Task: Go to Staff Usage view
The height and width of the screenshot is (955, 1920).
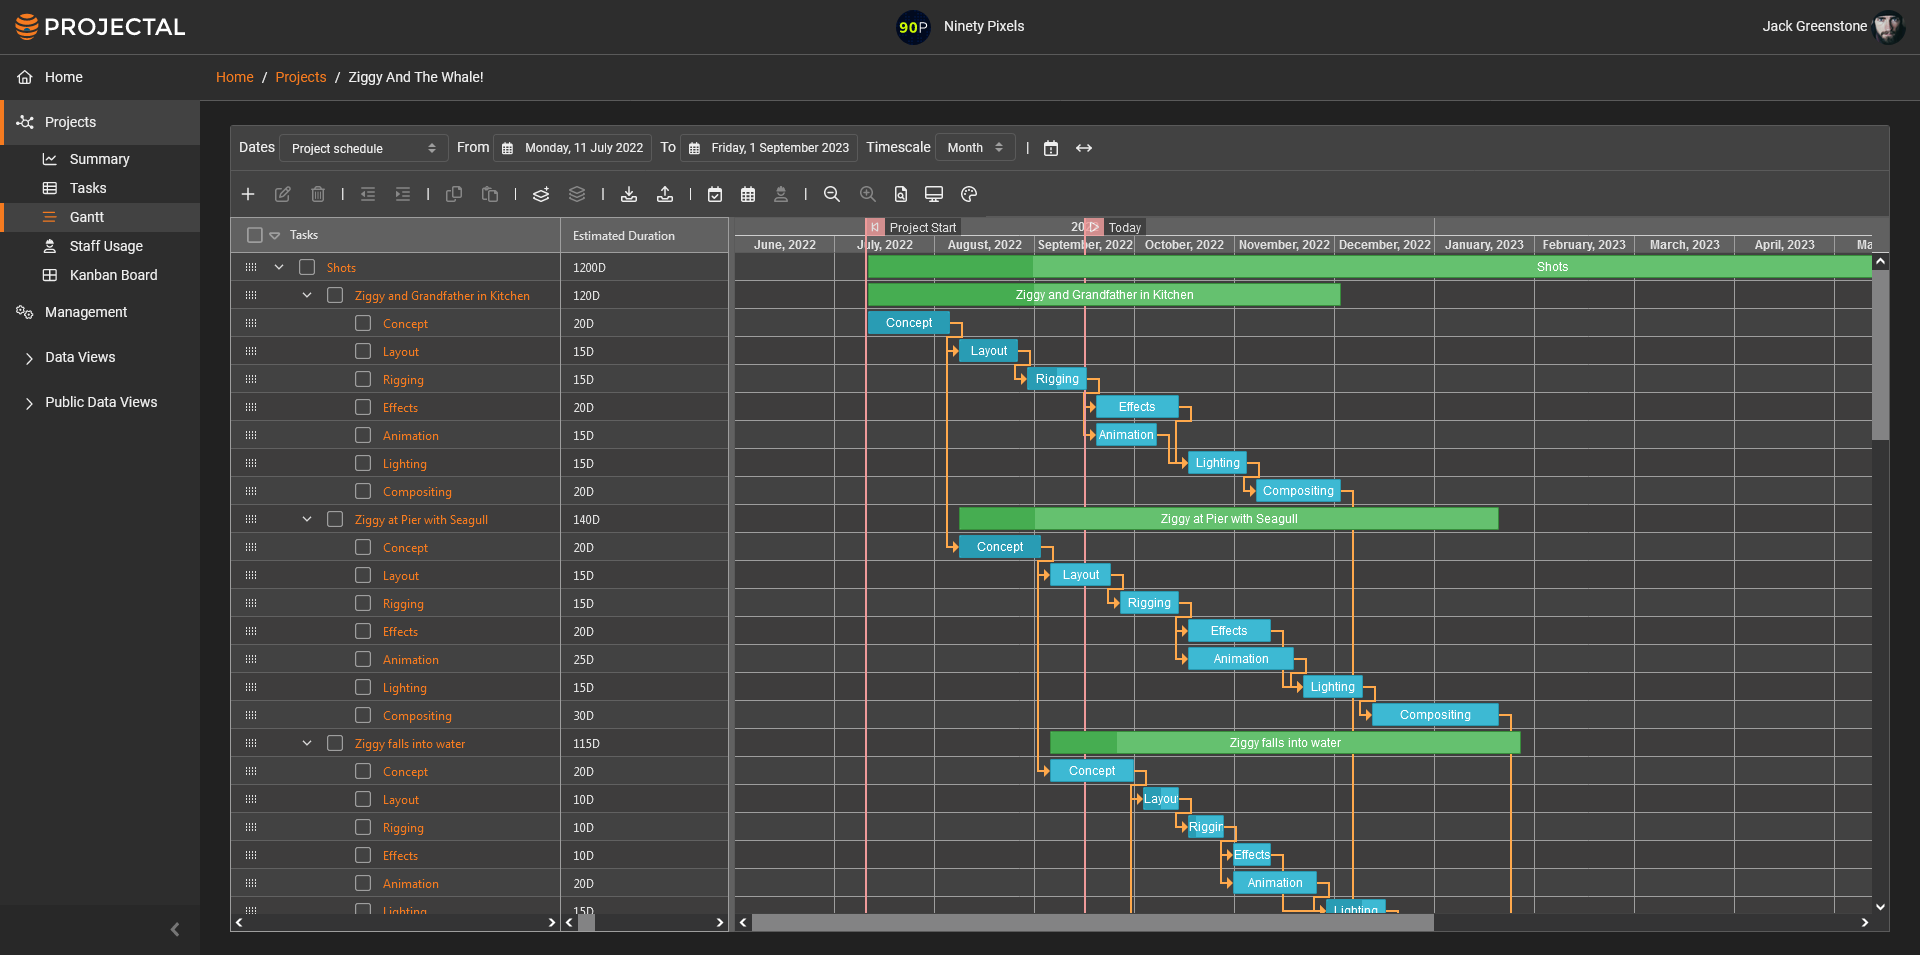Action: point(106,246)
